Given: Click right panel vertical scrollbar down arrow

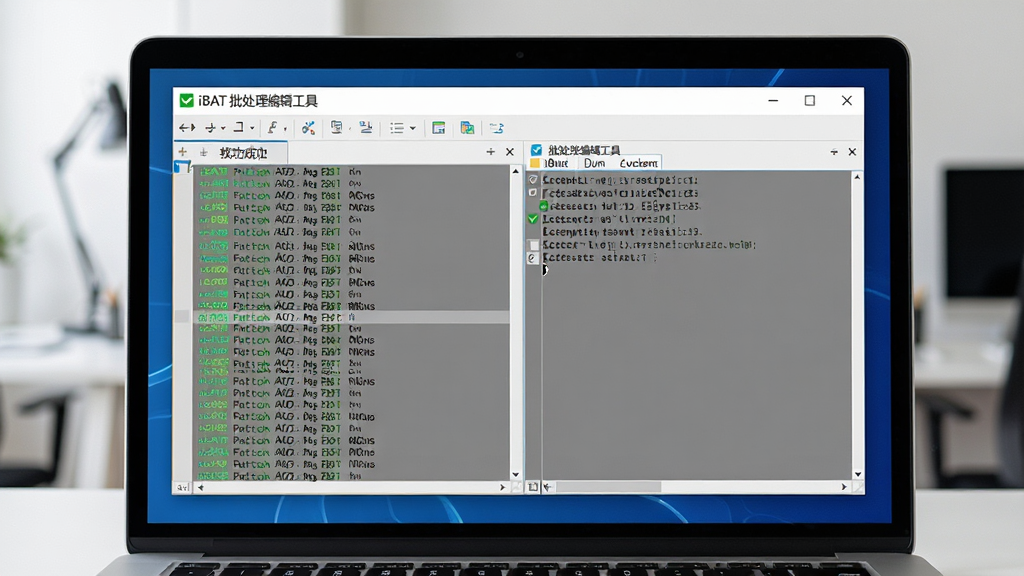Looking at the screenshot, I should click(x=857, y=475).
